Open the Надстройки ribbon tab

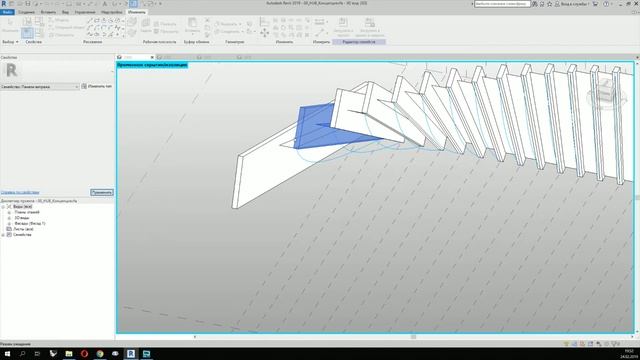[111, 12]
